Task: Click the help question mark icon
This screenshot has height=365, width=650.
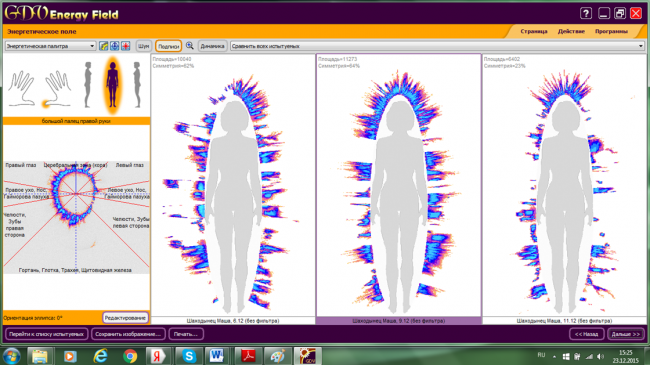Action: (585, 13)
